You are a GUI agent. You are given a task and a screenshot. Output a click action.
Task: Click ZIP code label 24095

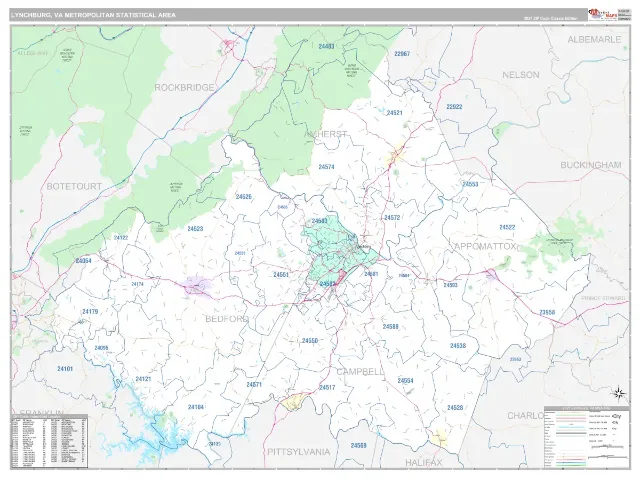[x=101, y=348]
